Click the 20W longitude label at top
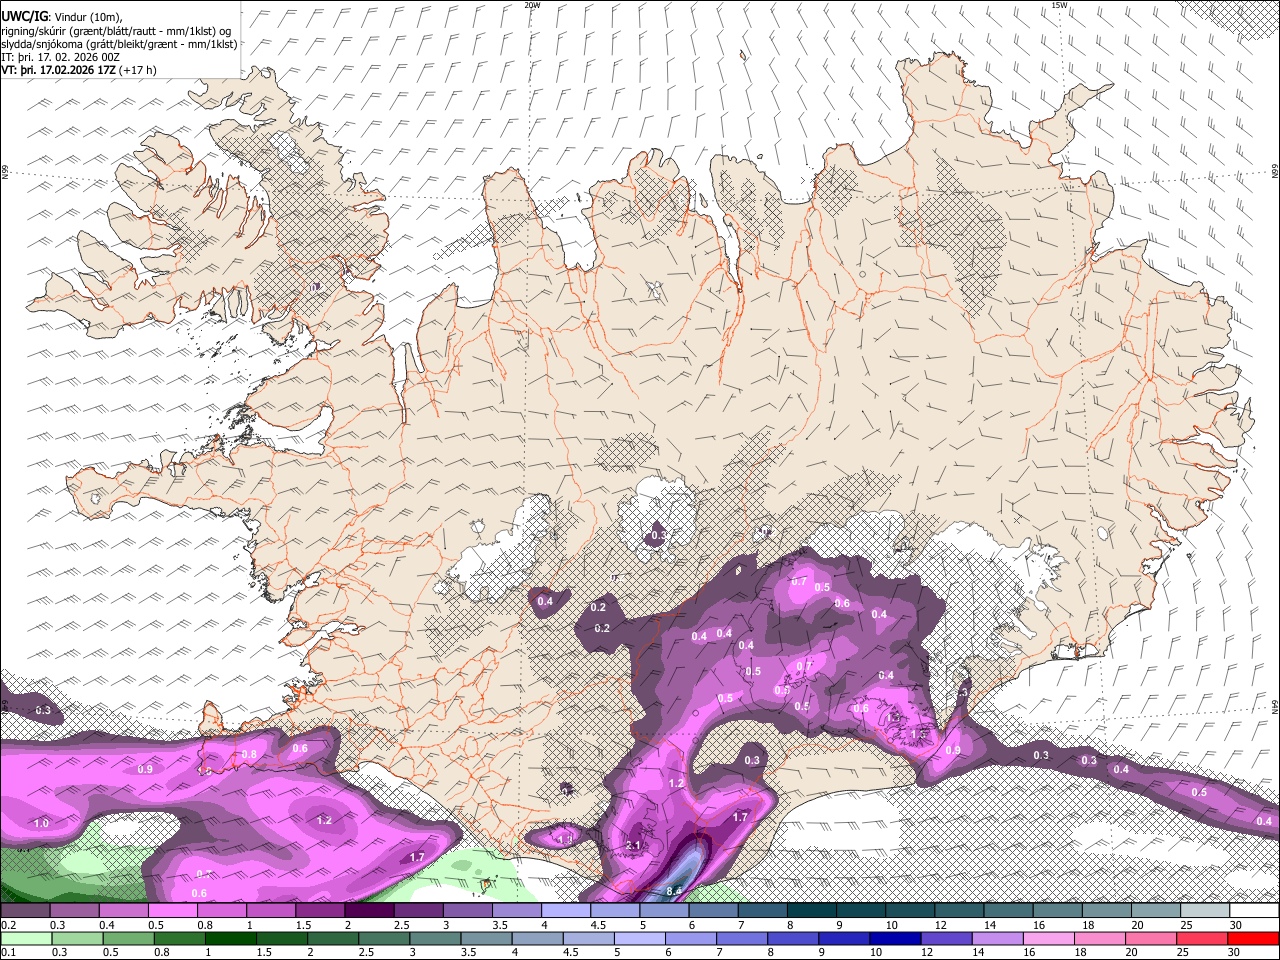This screenshot has height=960, width=1280. [532, 5]
